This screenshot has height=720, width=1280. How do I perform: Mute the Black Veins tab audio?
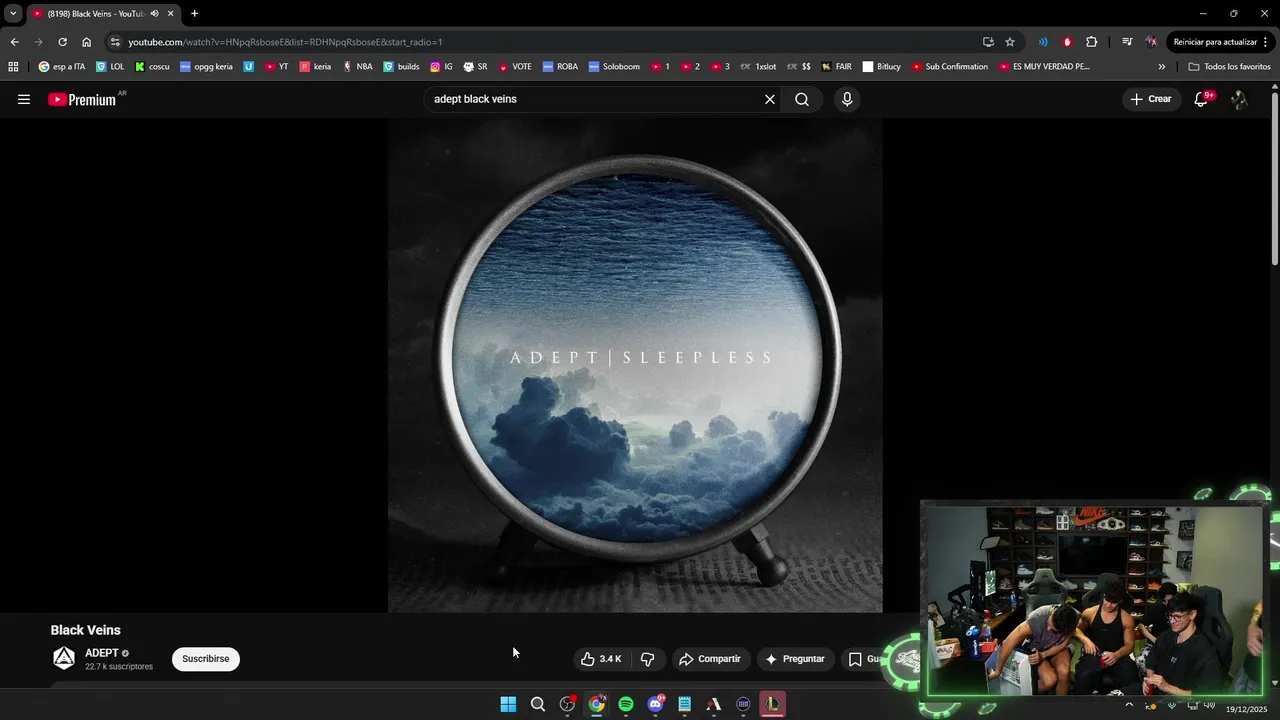pyautogui.click(x=155, y=13)
